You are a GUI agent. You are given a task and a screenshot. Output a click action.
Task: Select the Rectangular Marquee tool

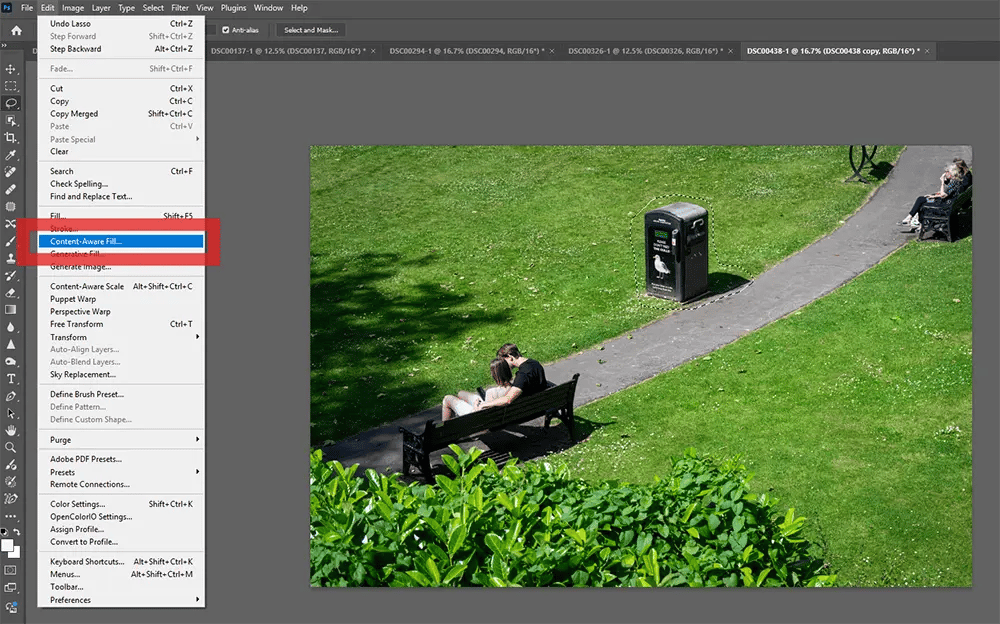pos(11,86)
